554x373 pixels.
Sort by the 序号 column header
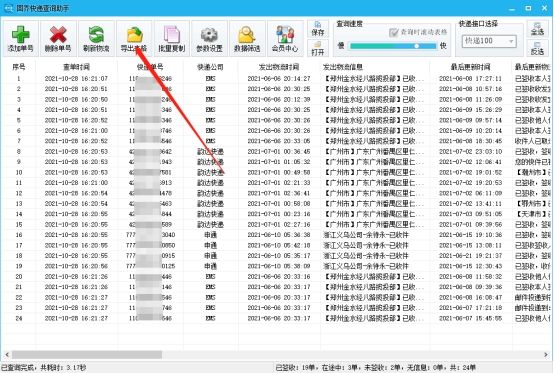pos(18,67)
